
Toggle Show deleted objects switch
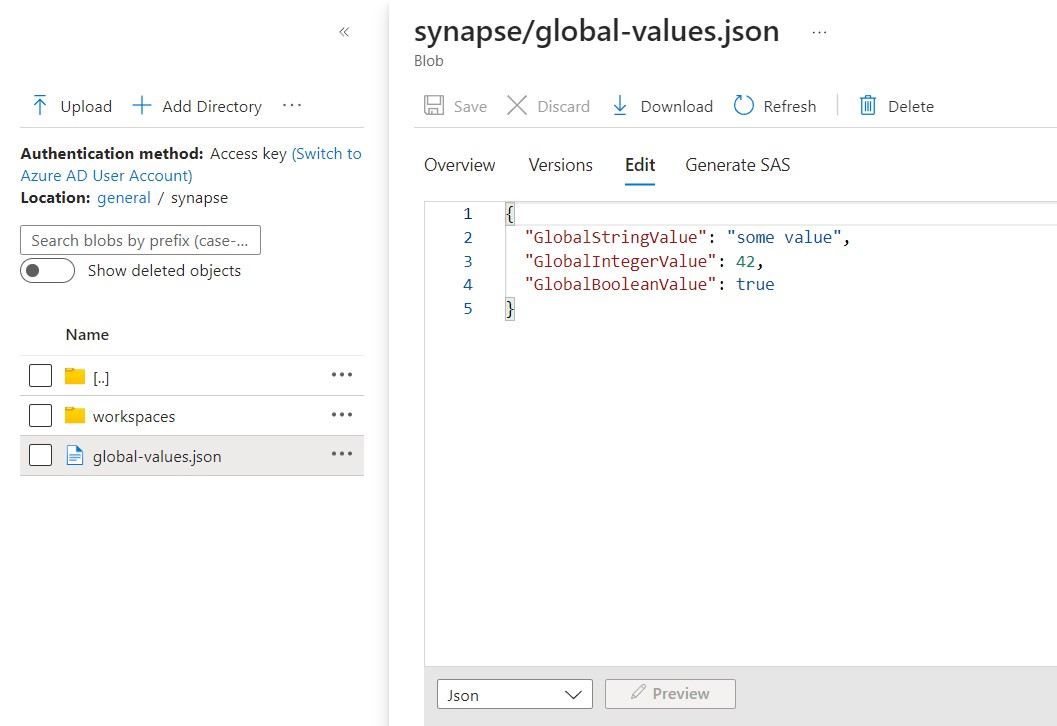click(47, 270)
